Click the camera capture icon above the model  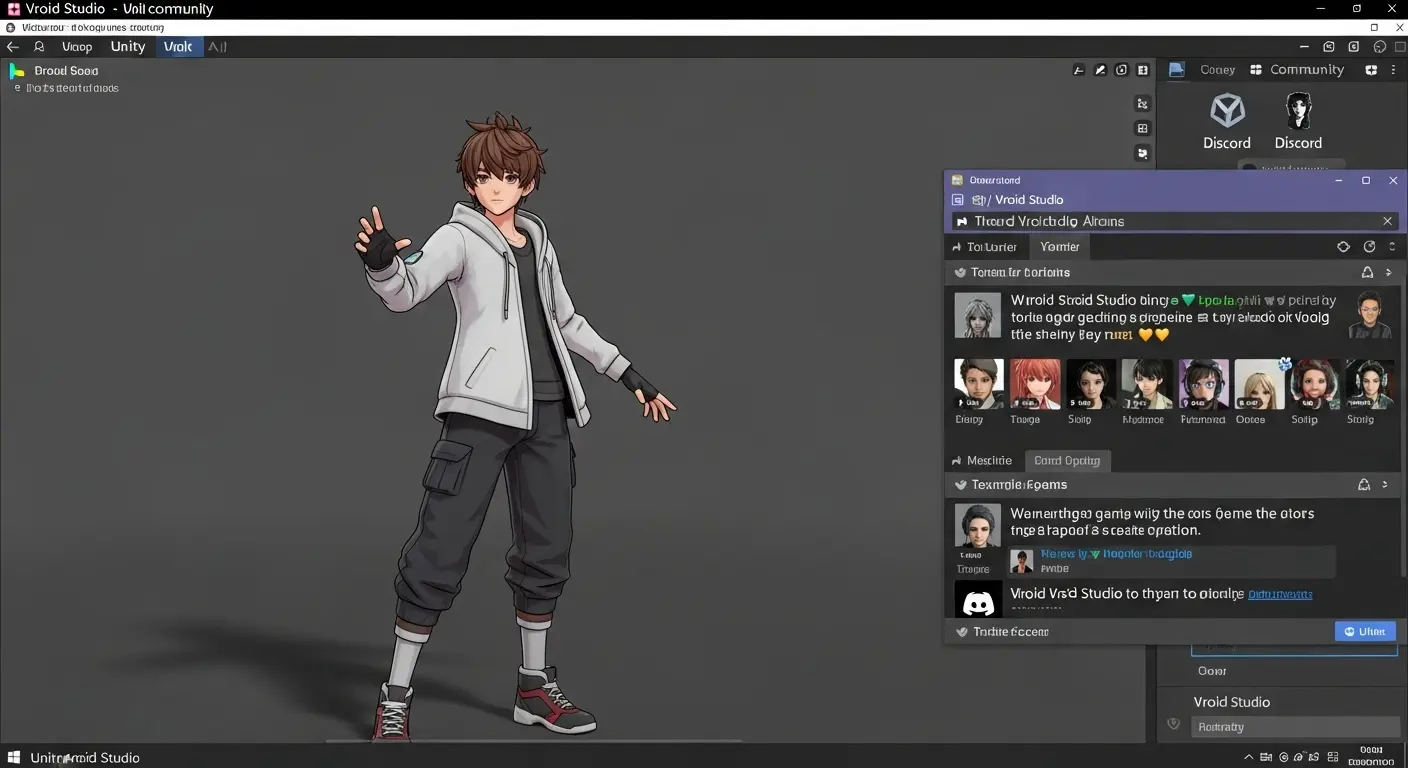pos(1121,69)
